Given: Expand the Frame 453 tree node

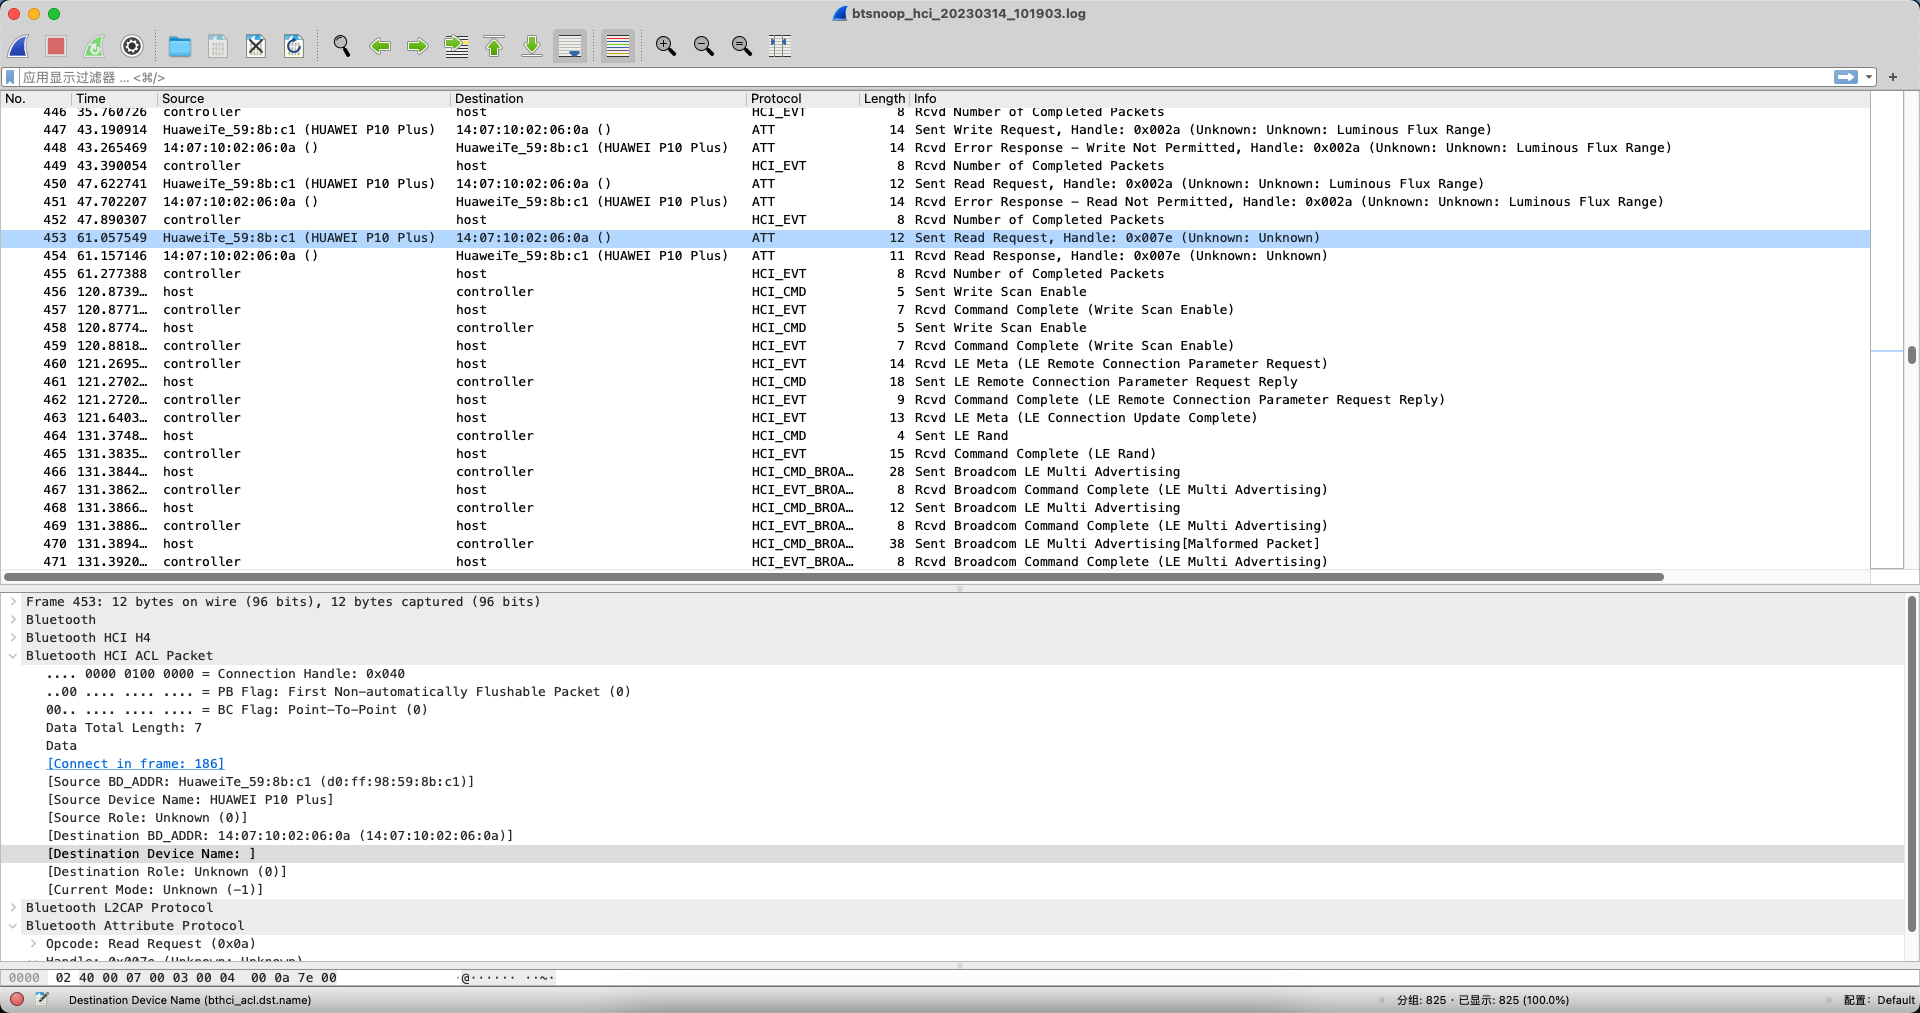Looking at the screenshot, I should pos(13,602).
